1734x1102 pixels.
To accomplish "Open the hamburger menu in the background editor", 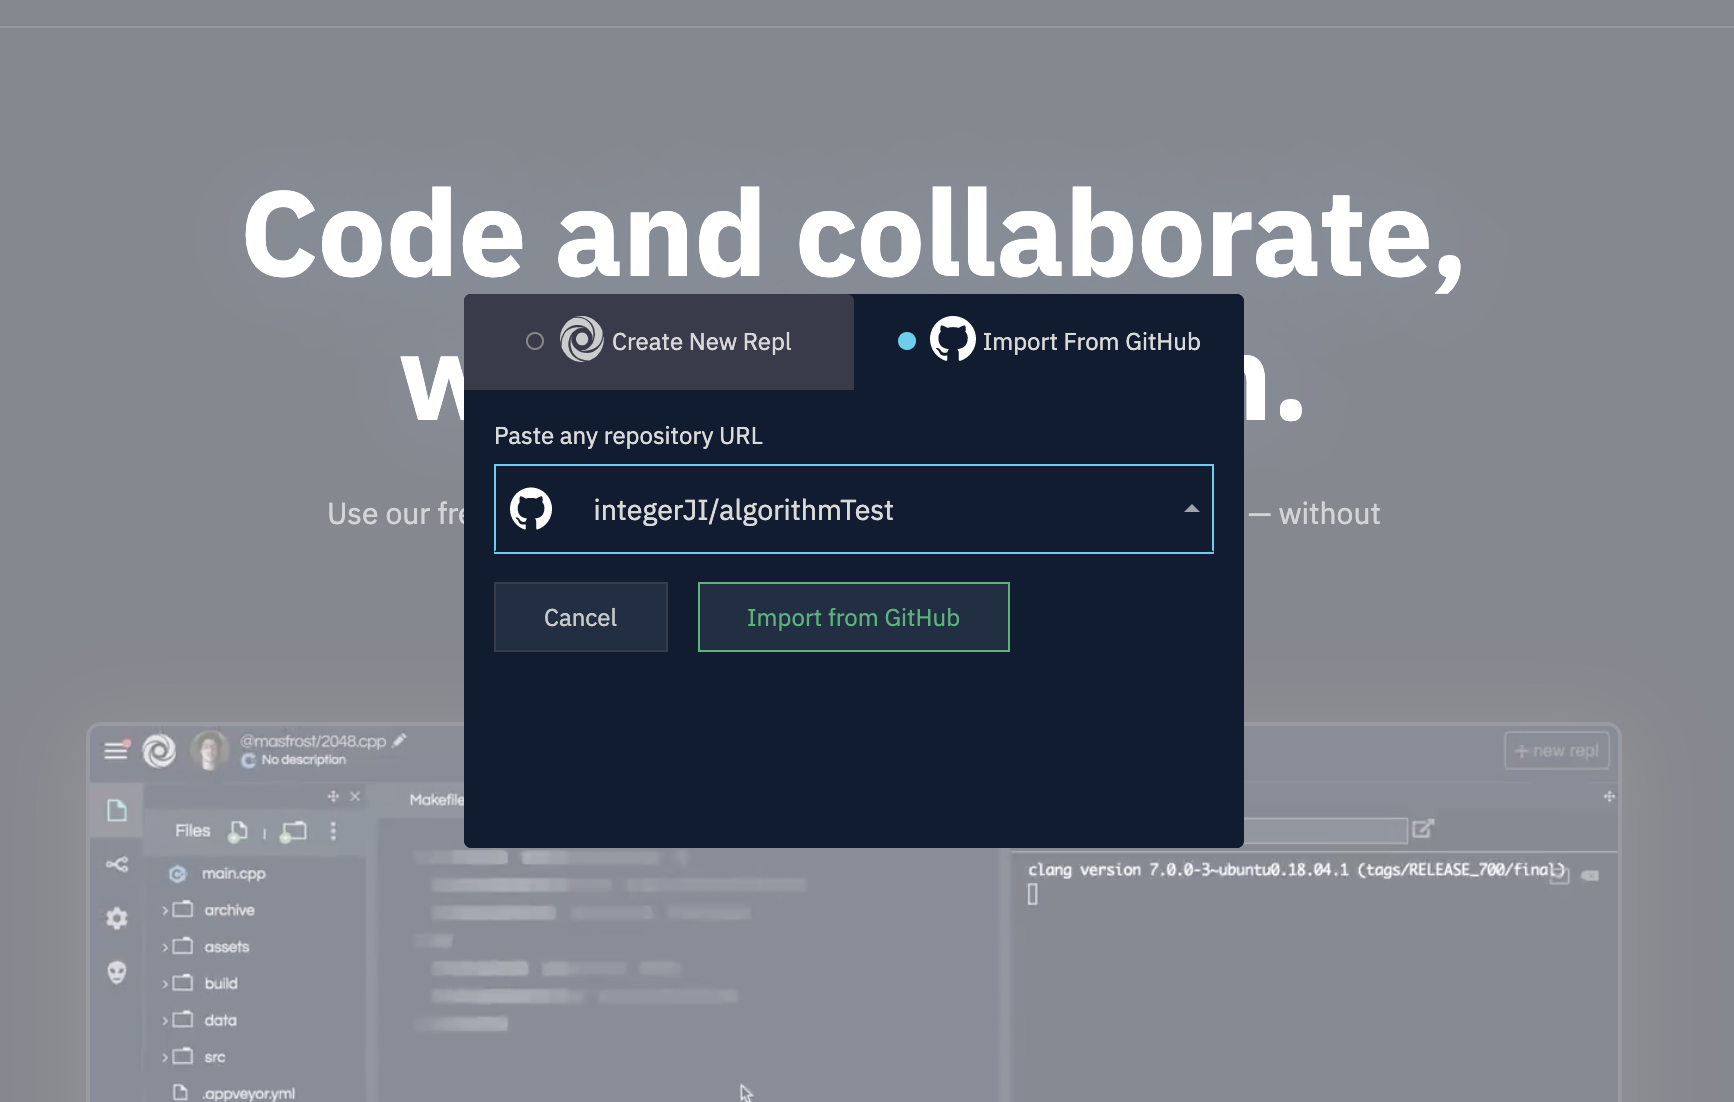I will [116, 750].
